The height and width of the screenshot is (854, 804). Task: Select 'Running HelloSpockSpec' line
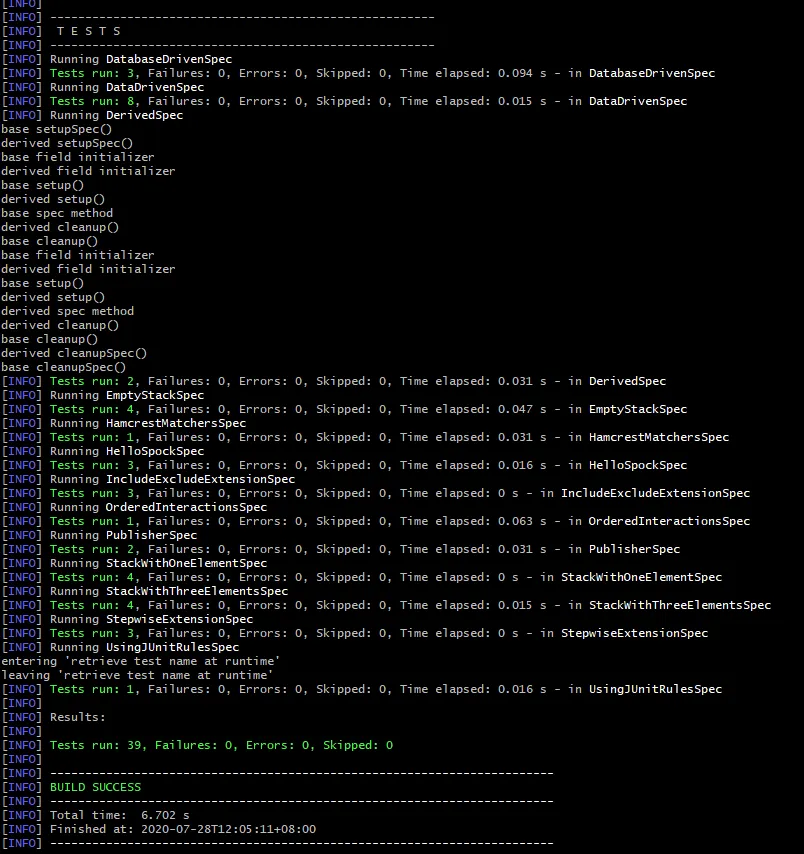103,452
